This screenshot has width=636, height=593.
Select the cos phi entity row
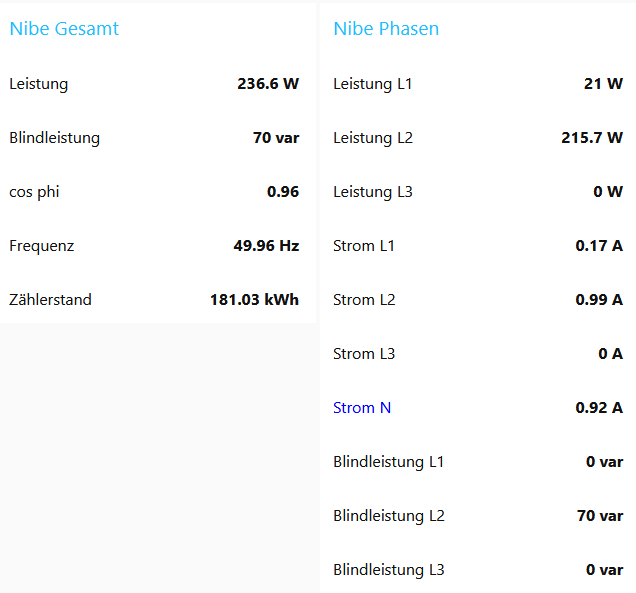pos(35,192)
